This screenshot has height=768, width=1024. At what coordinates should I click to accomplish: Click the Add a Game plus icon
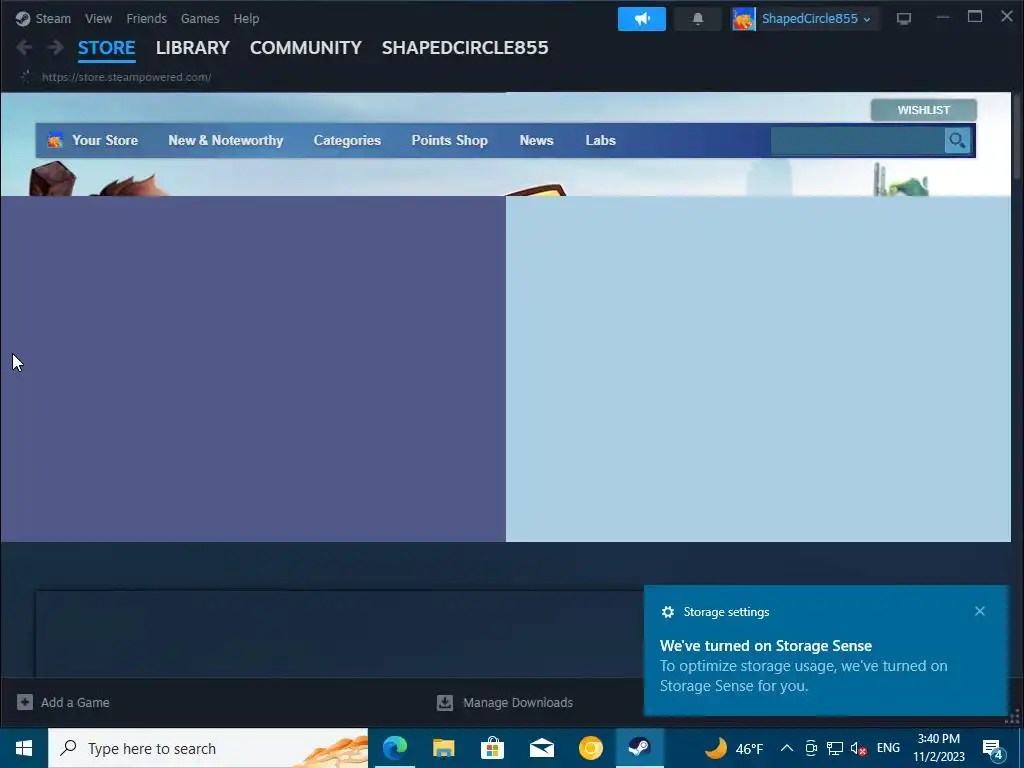pyautogui.click(x=25, y=702)
